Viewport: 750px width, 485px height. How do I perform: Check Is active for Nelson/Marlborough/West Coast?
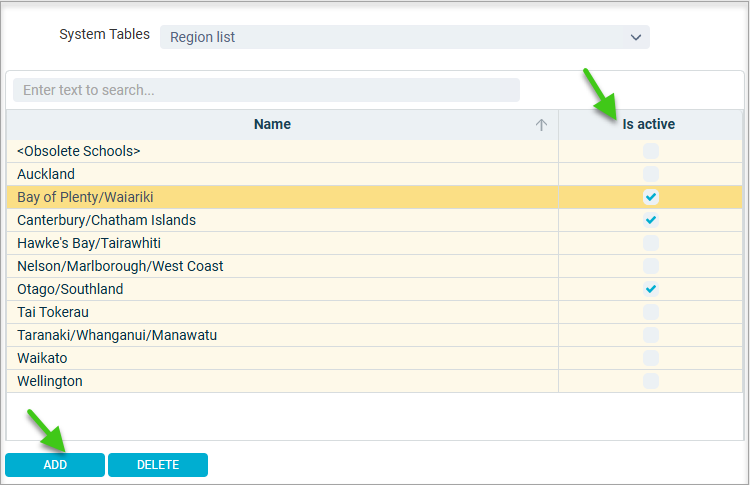pyautogui.click(x=651, y=266)
